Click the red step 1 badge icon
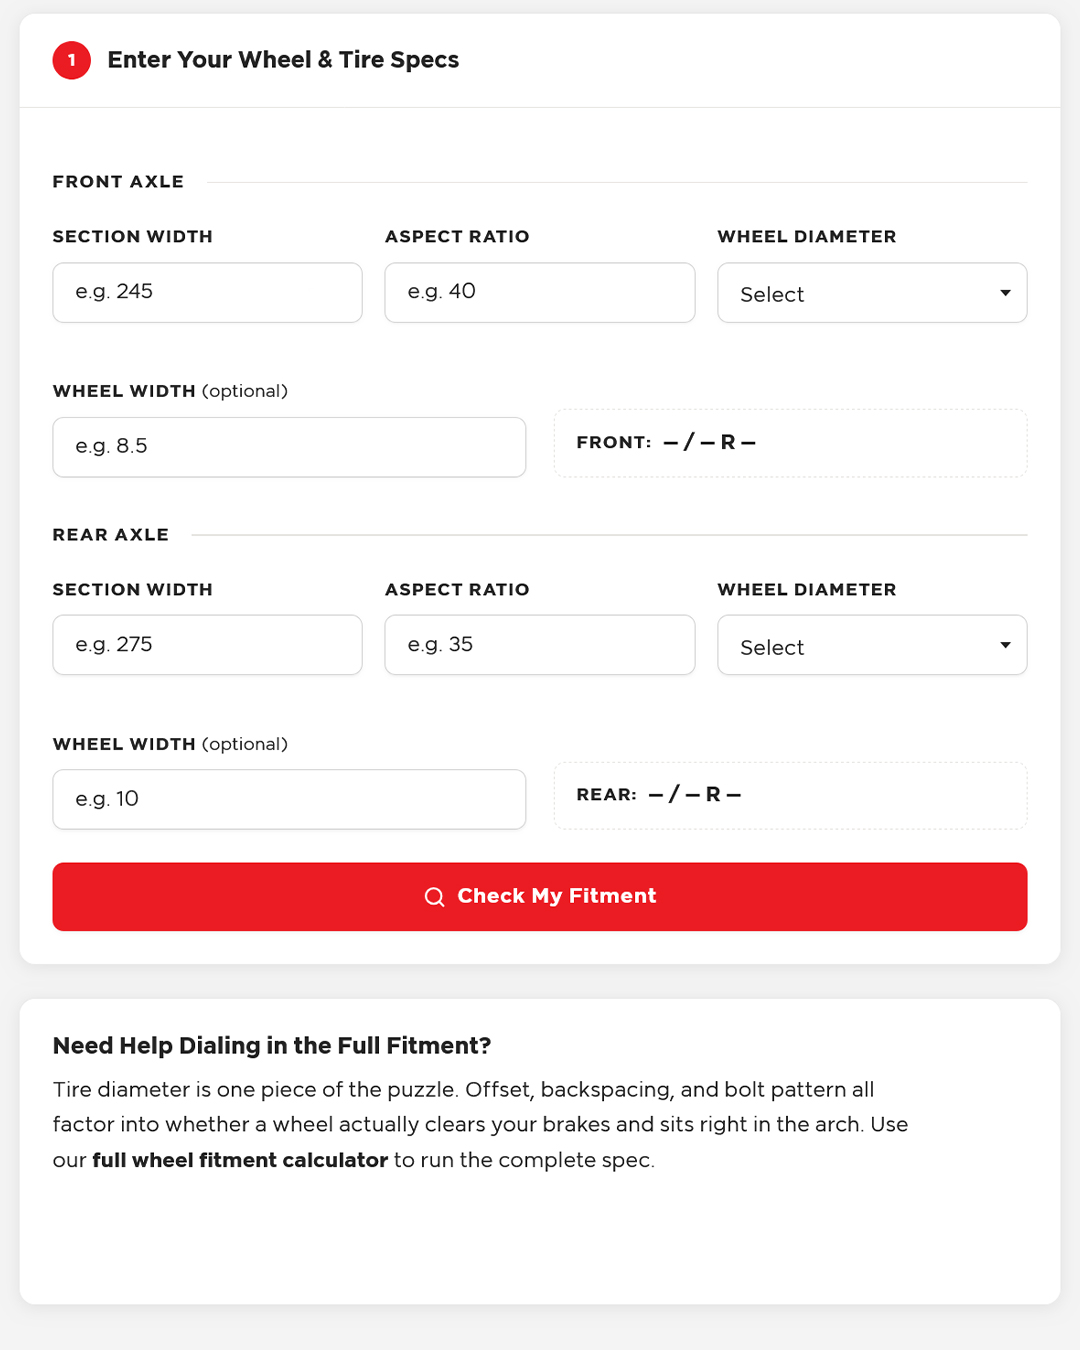 71,60
